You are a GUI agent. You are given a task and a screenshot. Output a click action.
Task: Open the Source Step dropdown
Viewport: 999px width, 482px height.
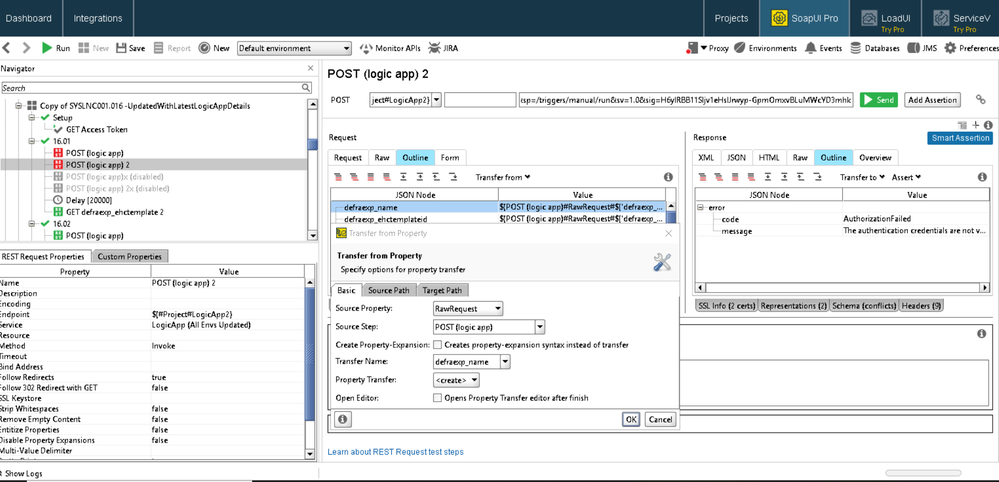tap(489, 327)
